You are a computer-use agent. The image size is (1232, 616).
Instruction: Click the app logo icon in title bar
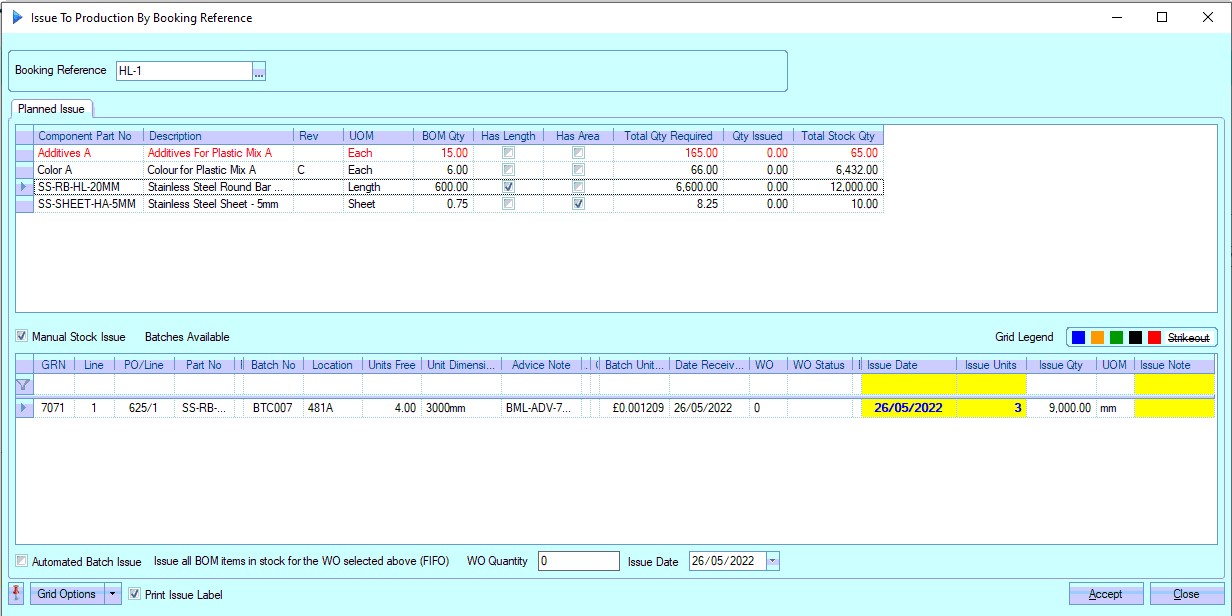(x=17, y=17)
